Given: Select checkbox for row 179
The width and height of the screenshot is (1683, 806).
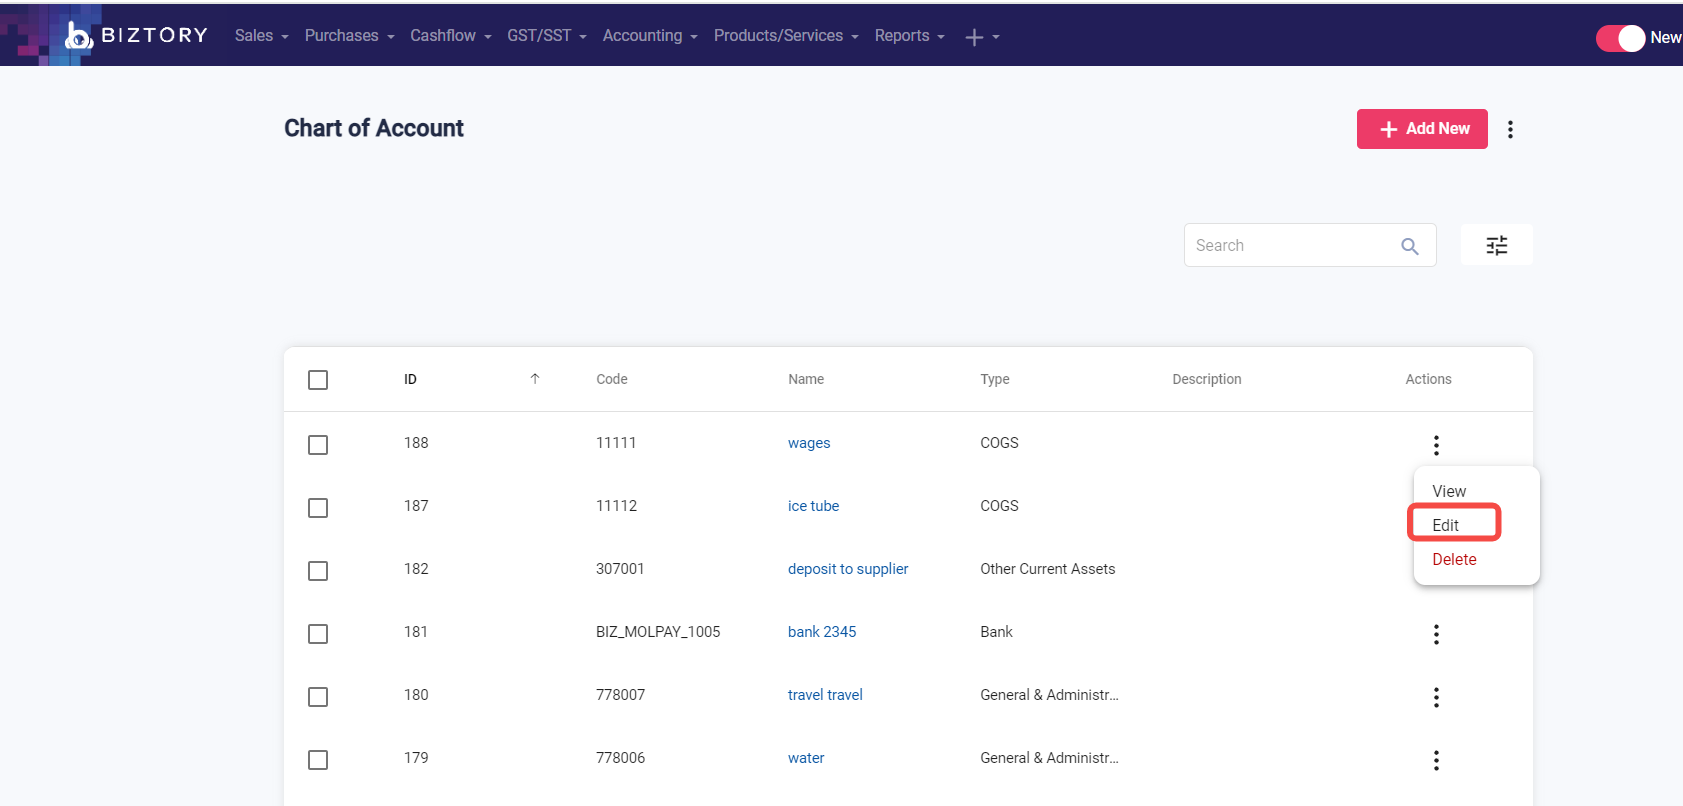Looking at the screenshot, I should (318, 760).
